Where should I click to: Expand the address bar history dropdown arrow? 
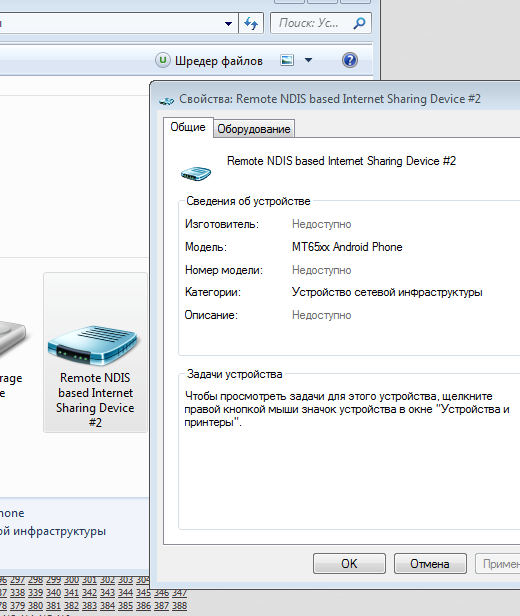[x=228, y=24]
